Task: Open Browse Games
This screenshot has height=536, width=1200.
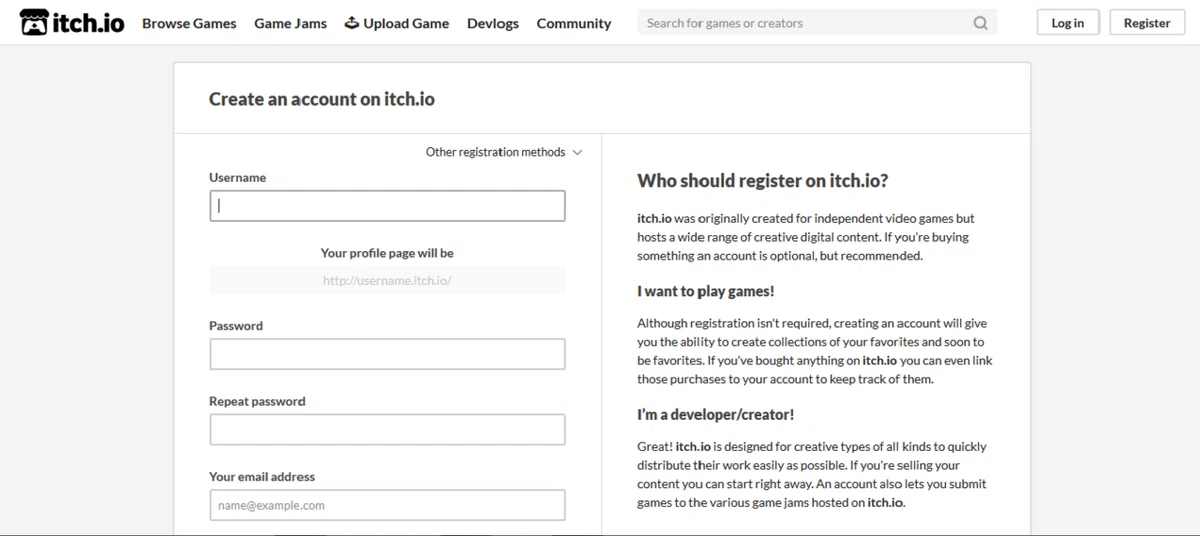Action: (189, 23)
